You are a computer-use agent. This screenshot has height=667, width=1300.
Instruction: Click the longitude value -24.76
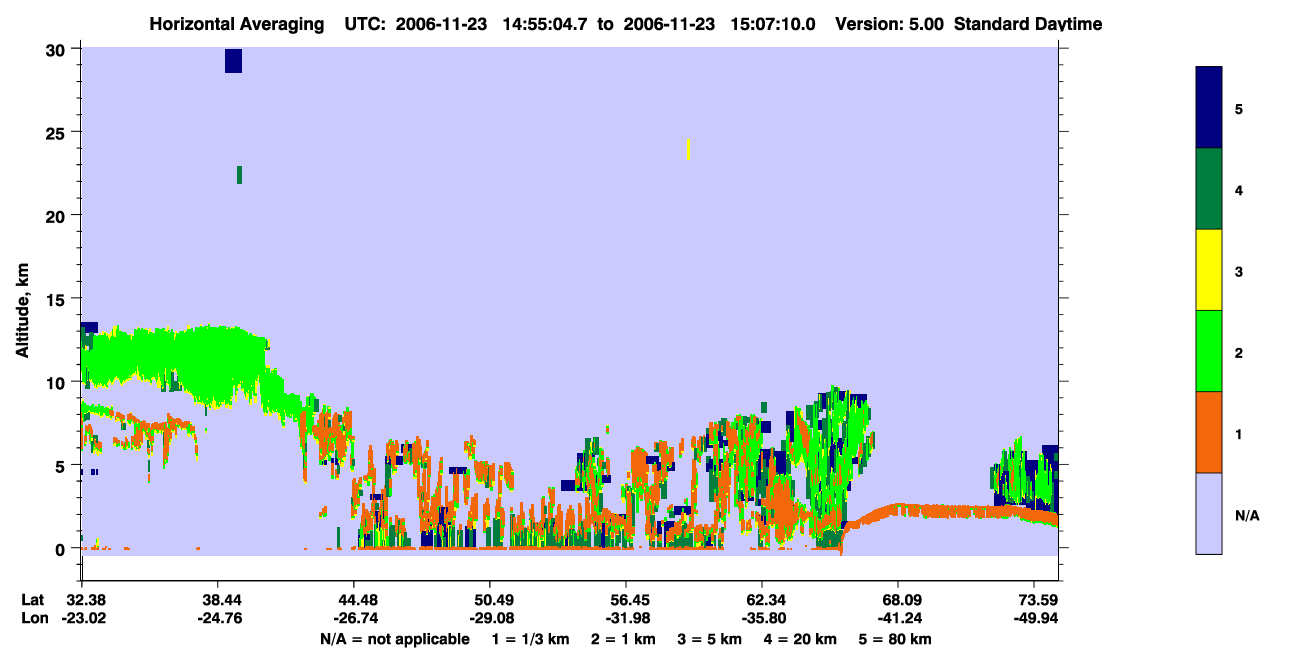pyautogui.click(x=218, y=618)
